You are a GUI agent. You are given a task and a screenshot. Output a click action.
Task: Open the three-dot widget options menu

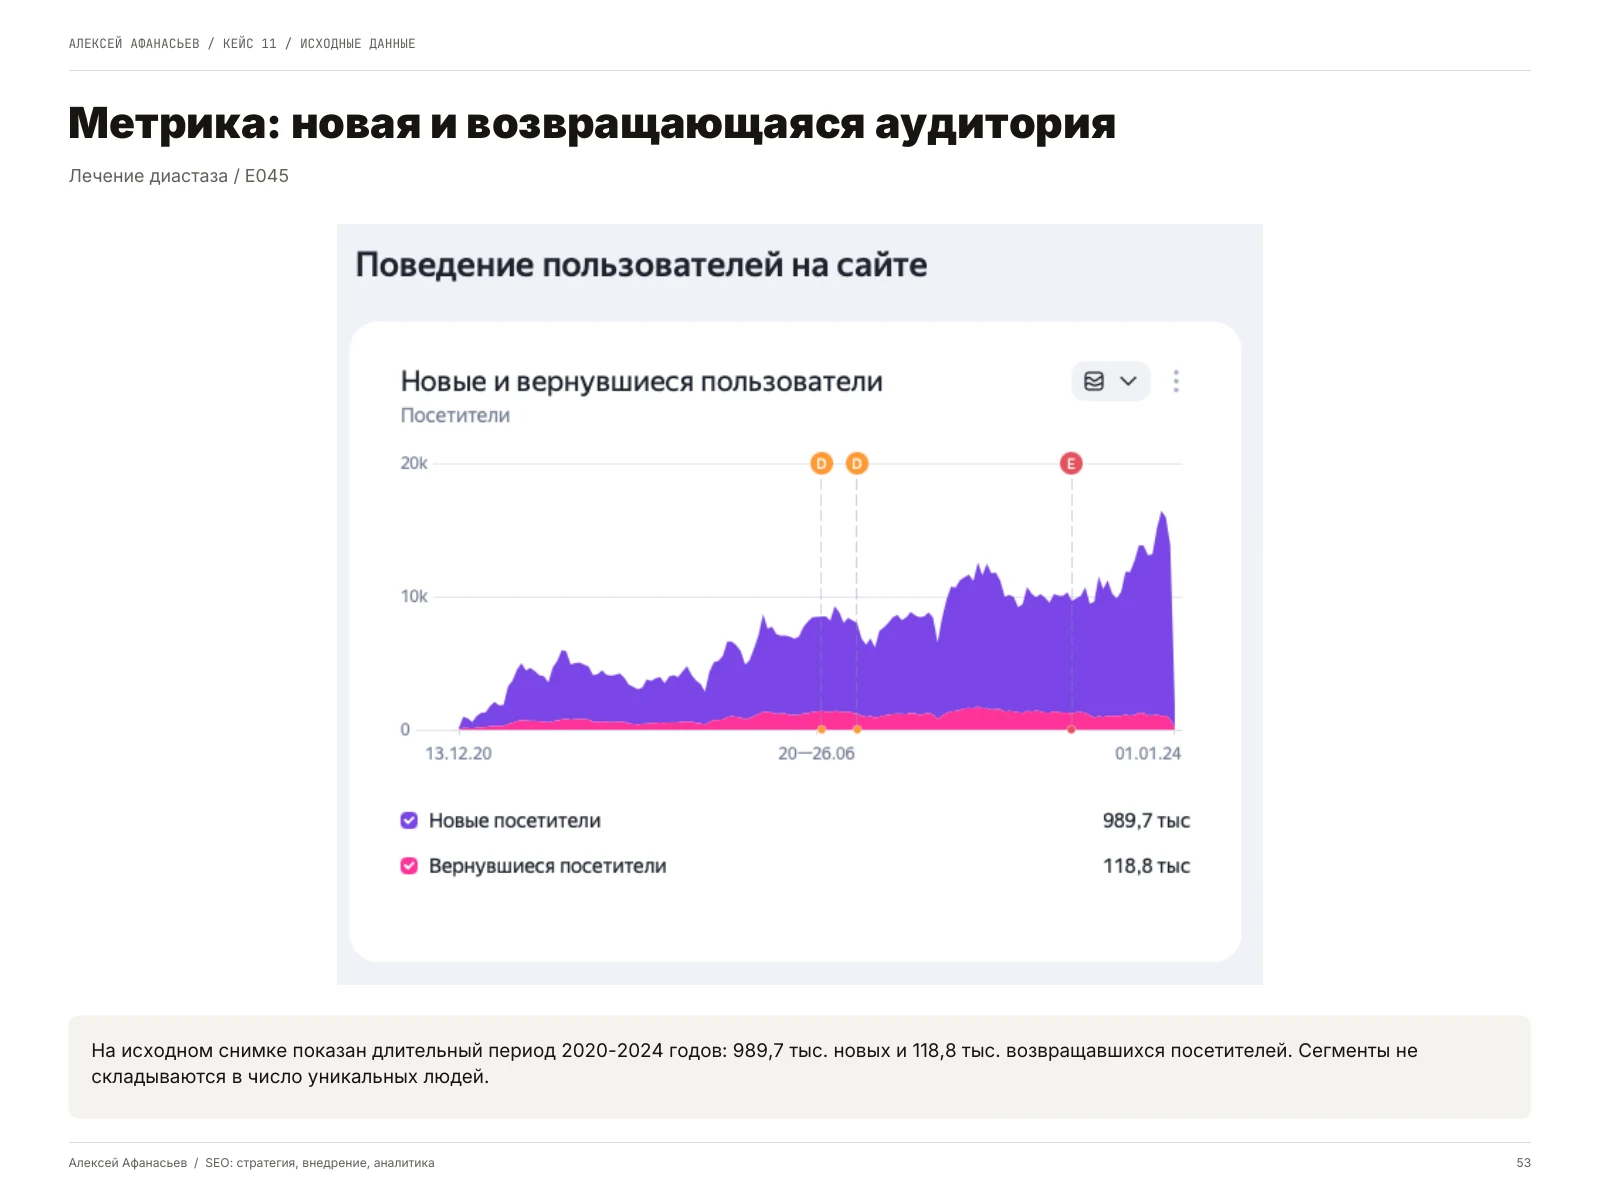pos(1176,381)
